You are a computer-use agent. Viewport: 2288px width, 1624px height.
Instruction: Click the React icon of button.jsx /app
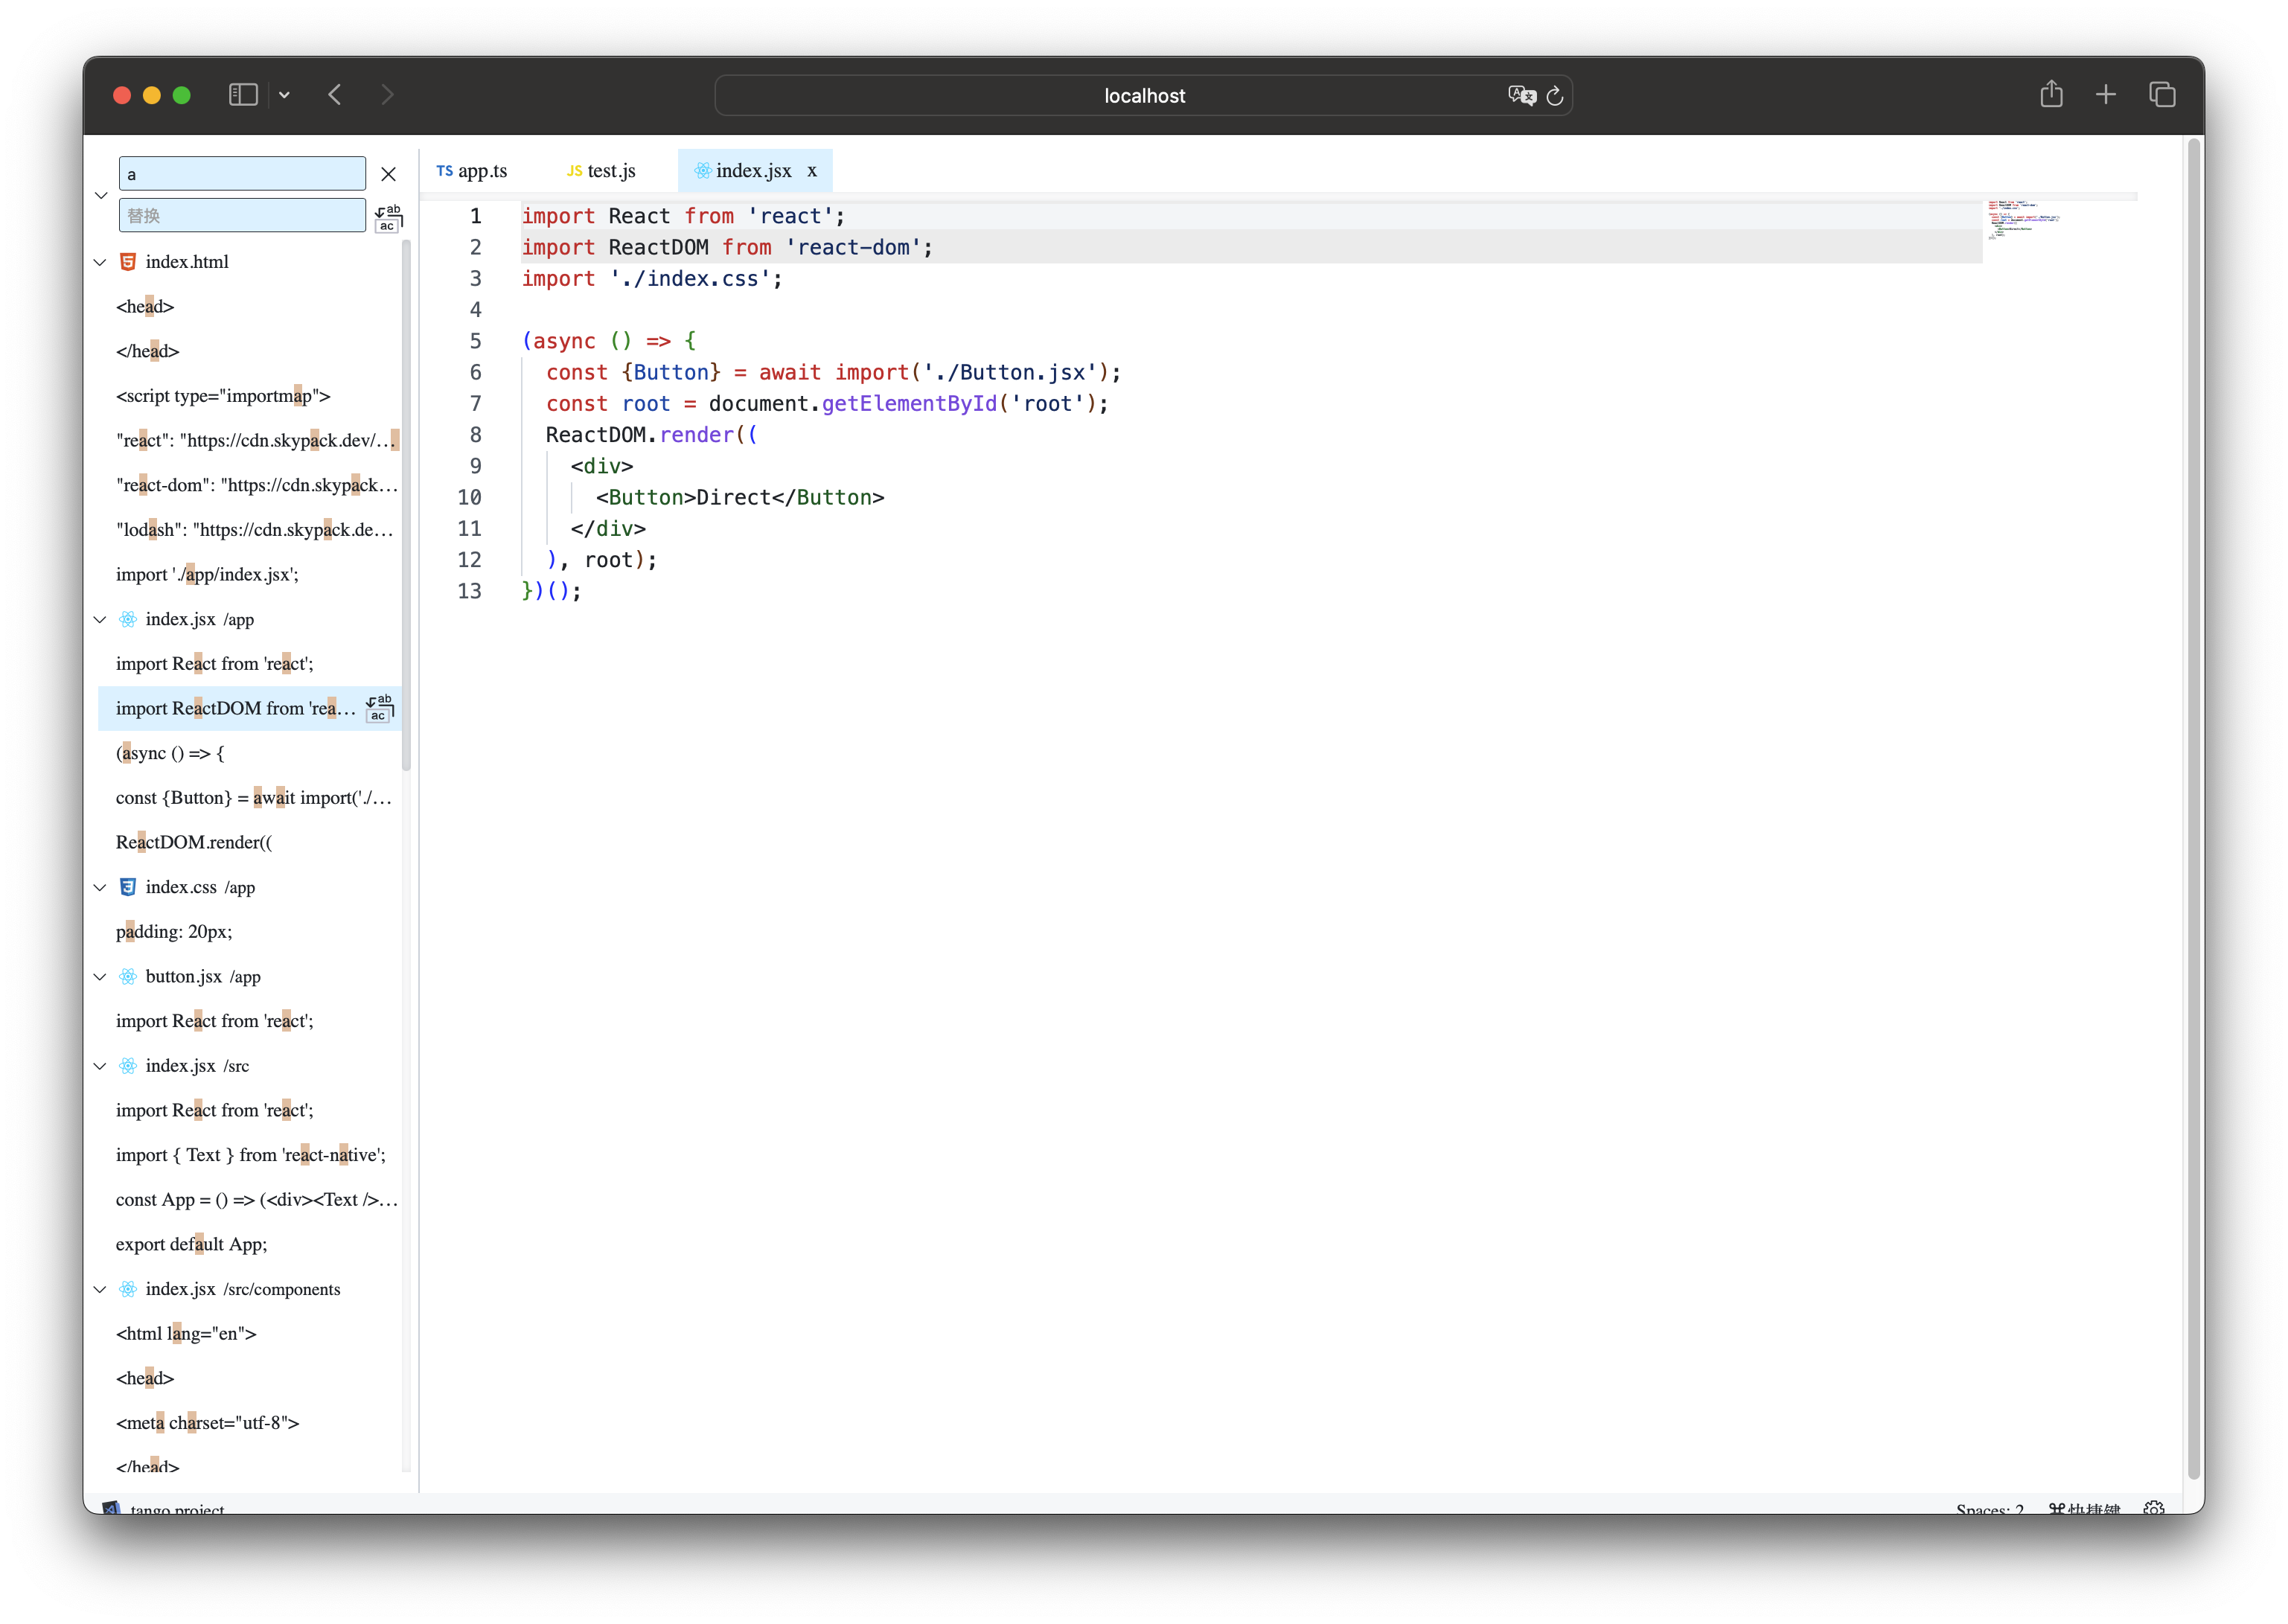pos(128,977)
